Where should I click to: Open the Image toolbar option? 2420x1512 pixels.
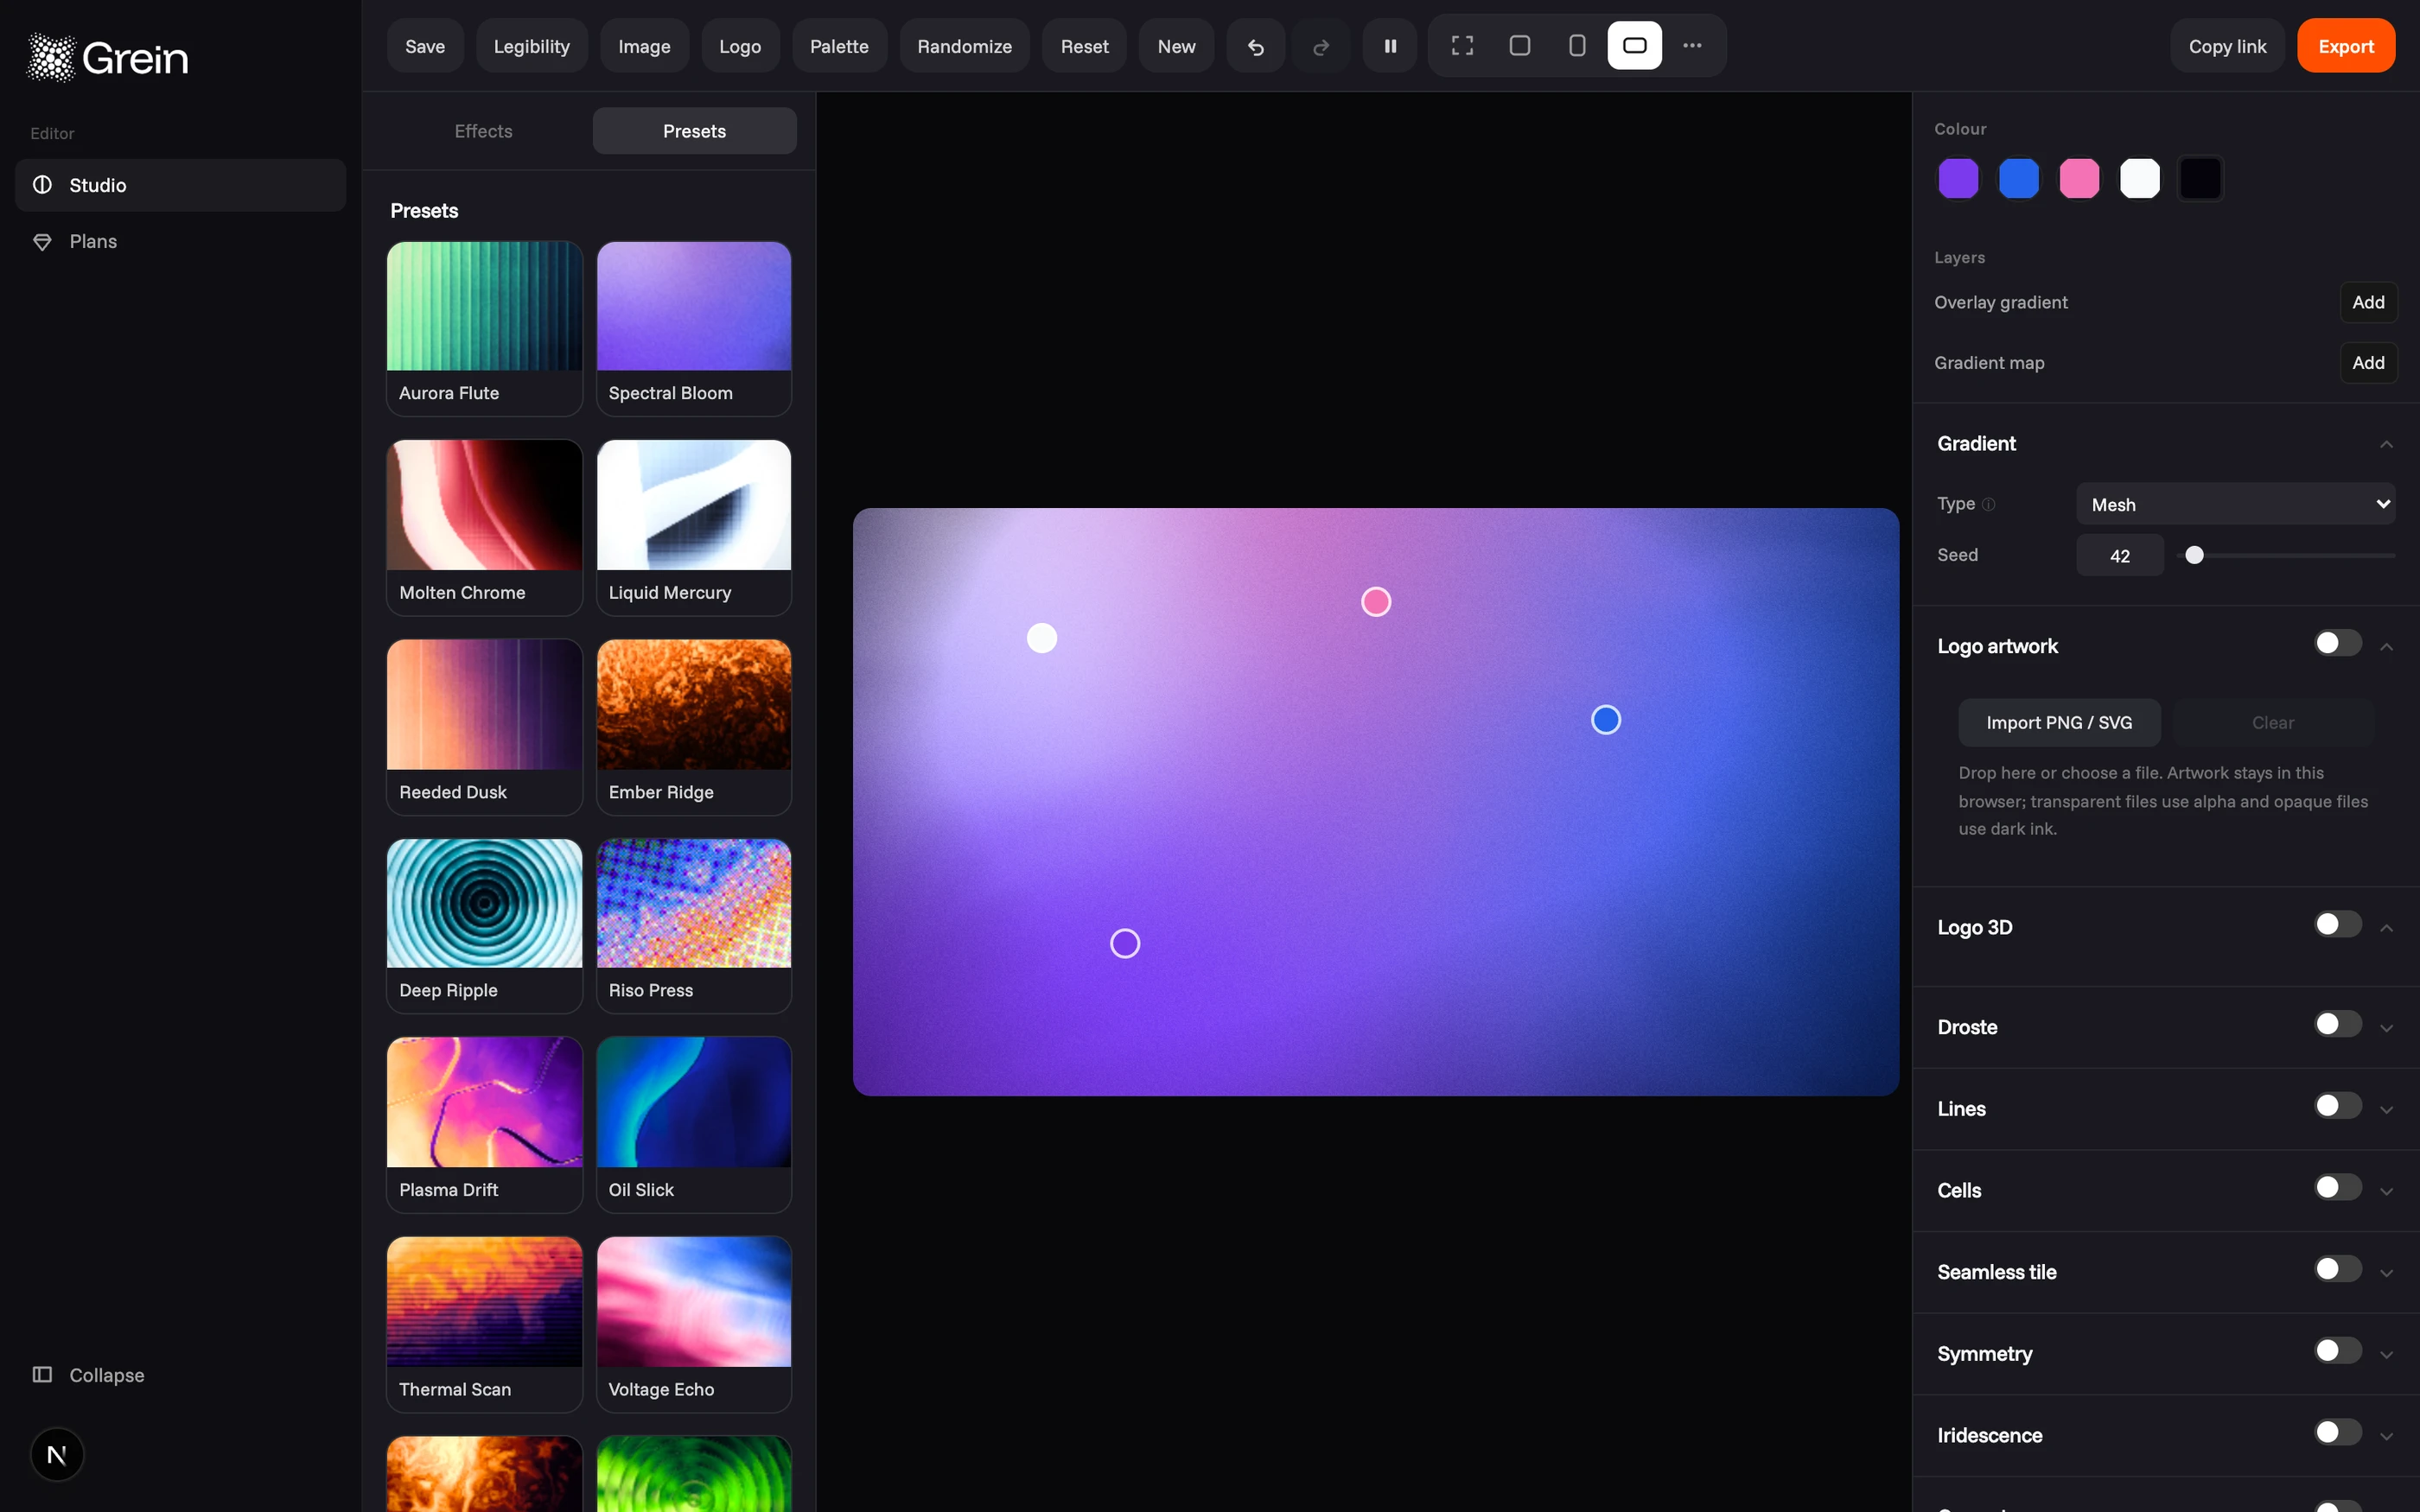click(644, 46)
